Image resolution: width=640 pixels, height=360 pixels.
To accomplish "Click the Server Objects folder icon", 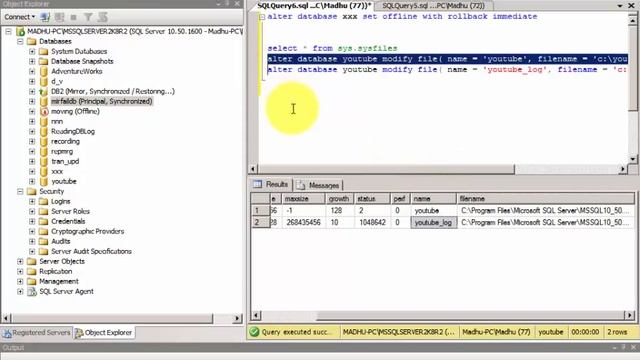I will point(31,261).
